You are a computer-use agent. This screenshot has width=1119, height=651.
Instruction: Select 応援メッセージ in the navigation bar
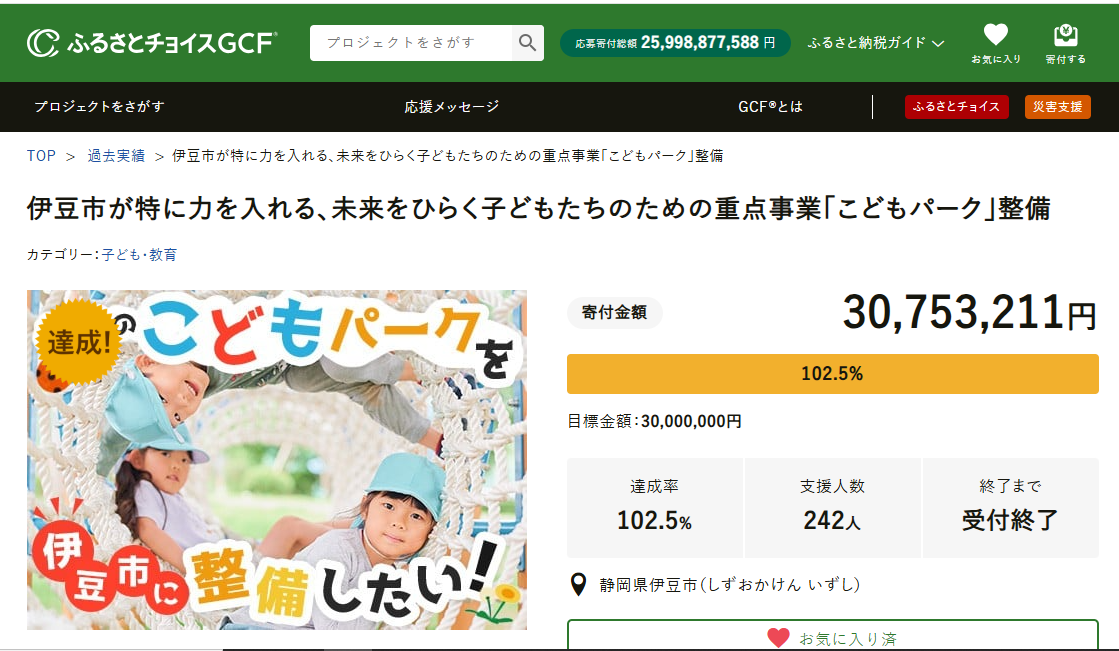point(451,106)
